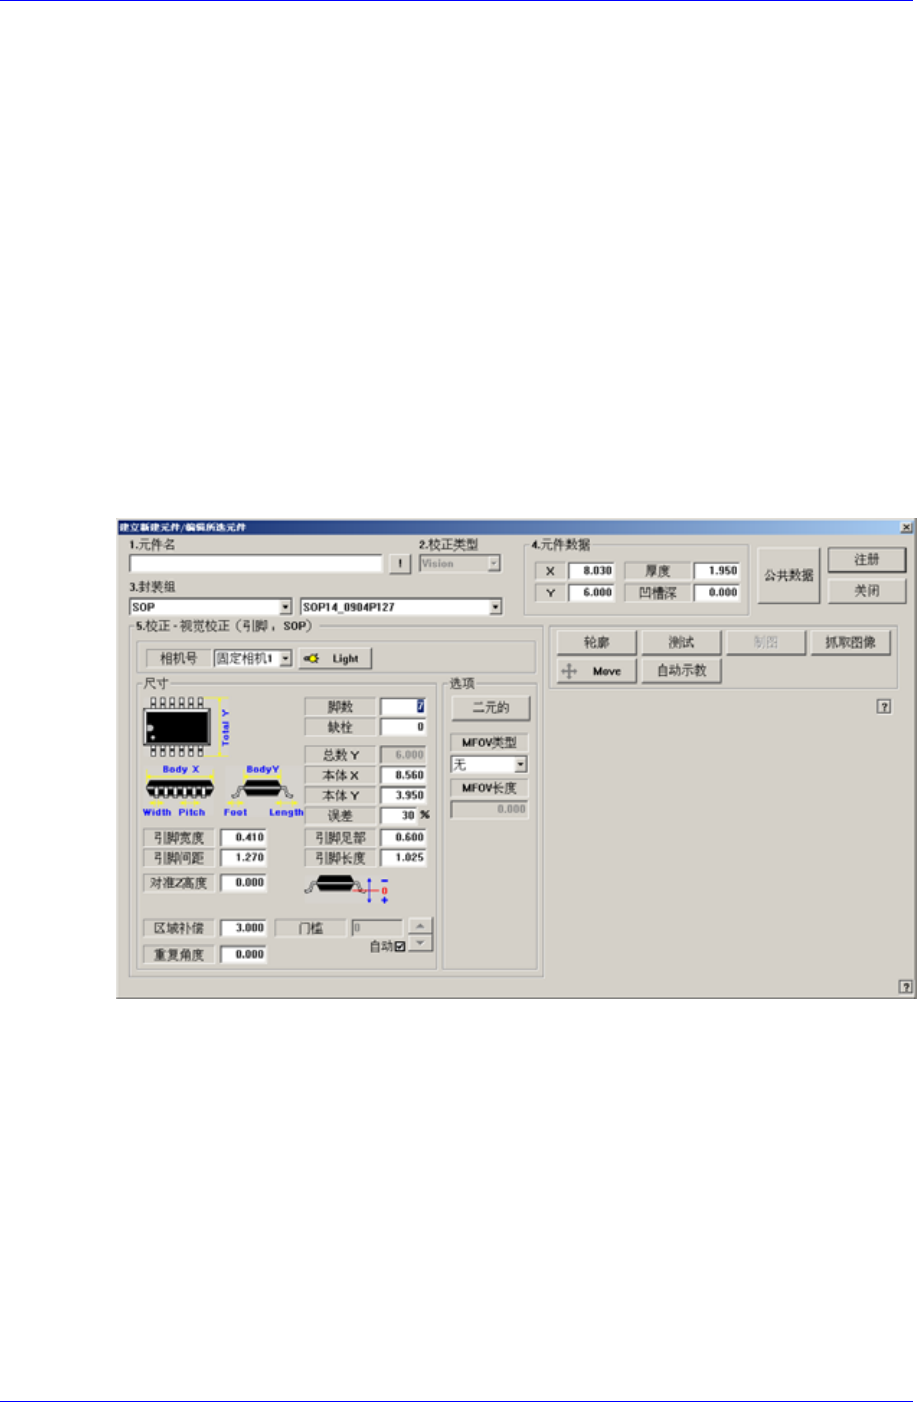Viewport: 917px width, 1402px height.
Task: Click the 凹槽深 field with 0.000
Action: coord(717,593)
